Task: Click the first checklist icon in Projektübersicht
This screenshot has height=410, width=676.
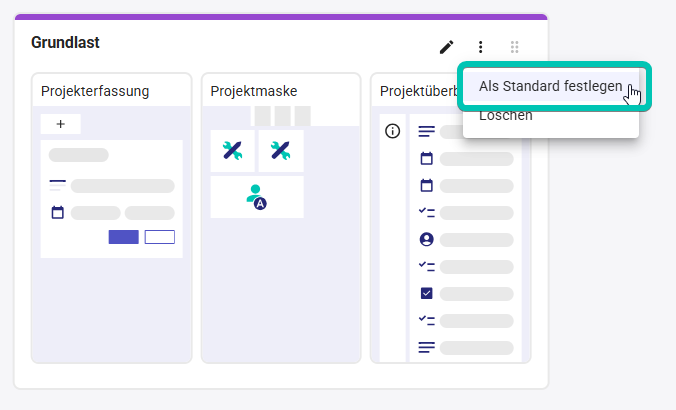Action: coord(427,212)
